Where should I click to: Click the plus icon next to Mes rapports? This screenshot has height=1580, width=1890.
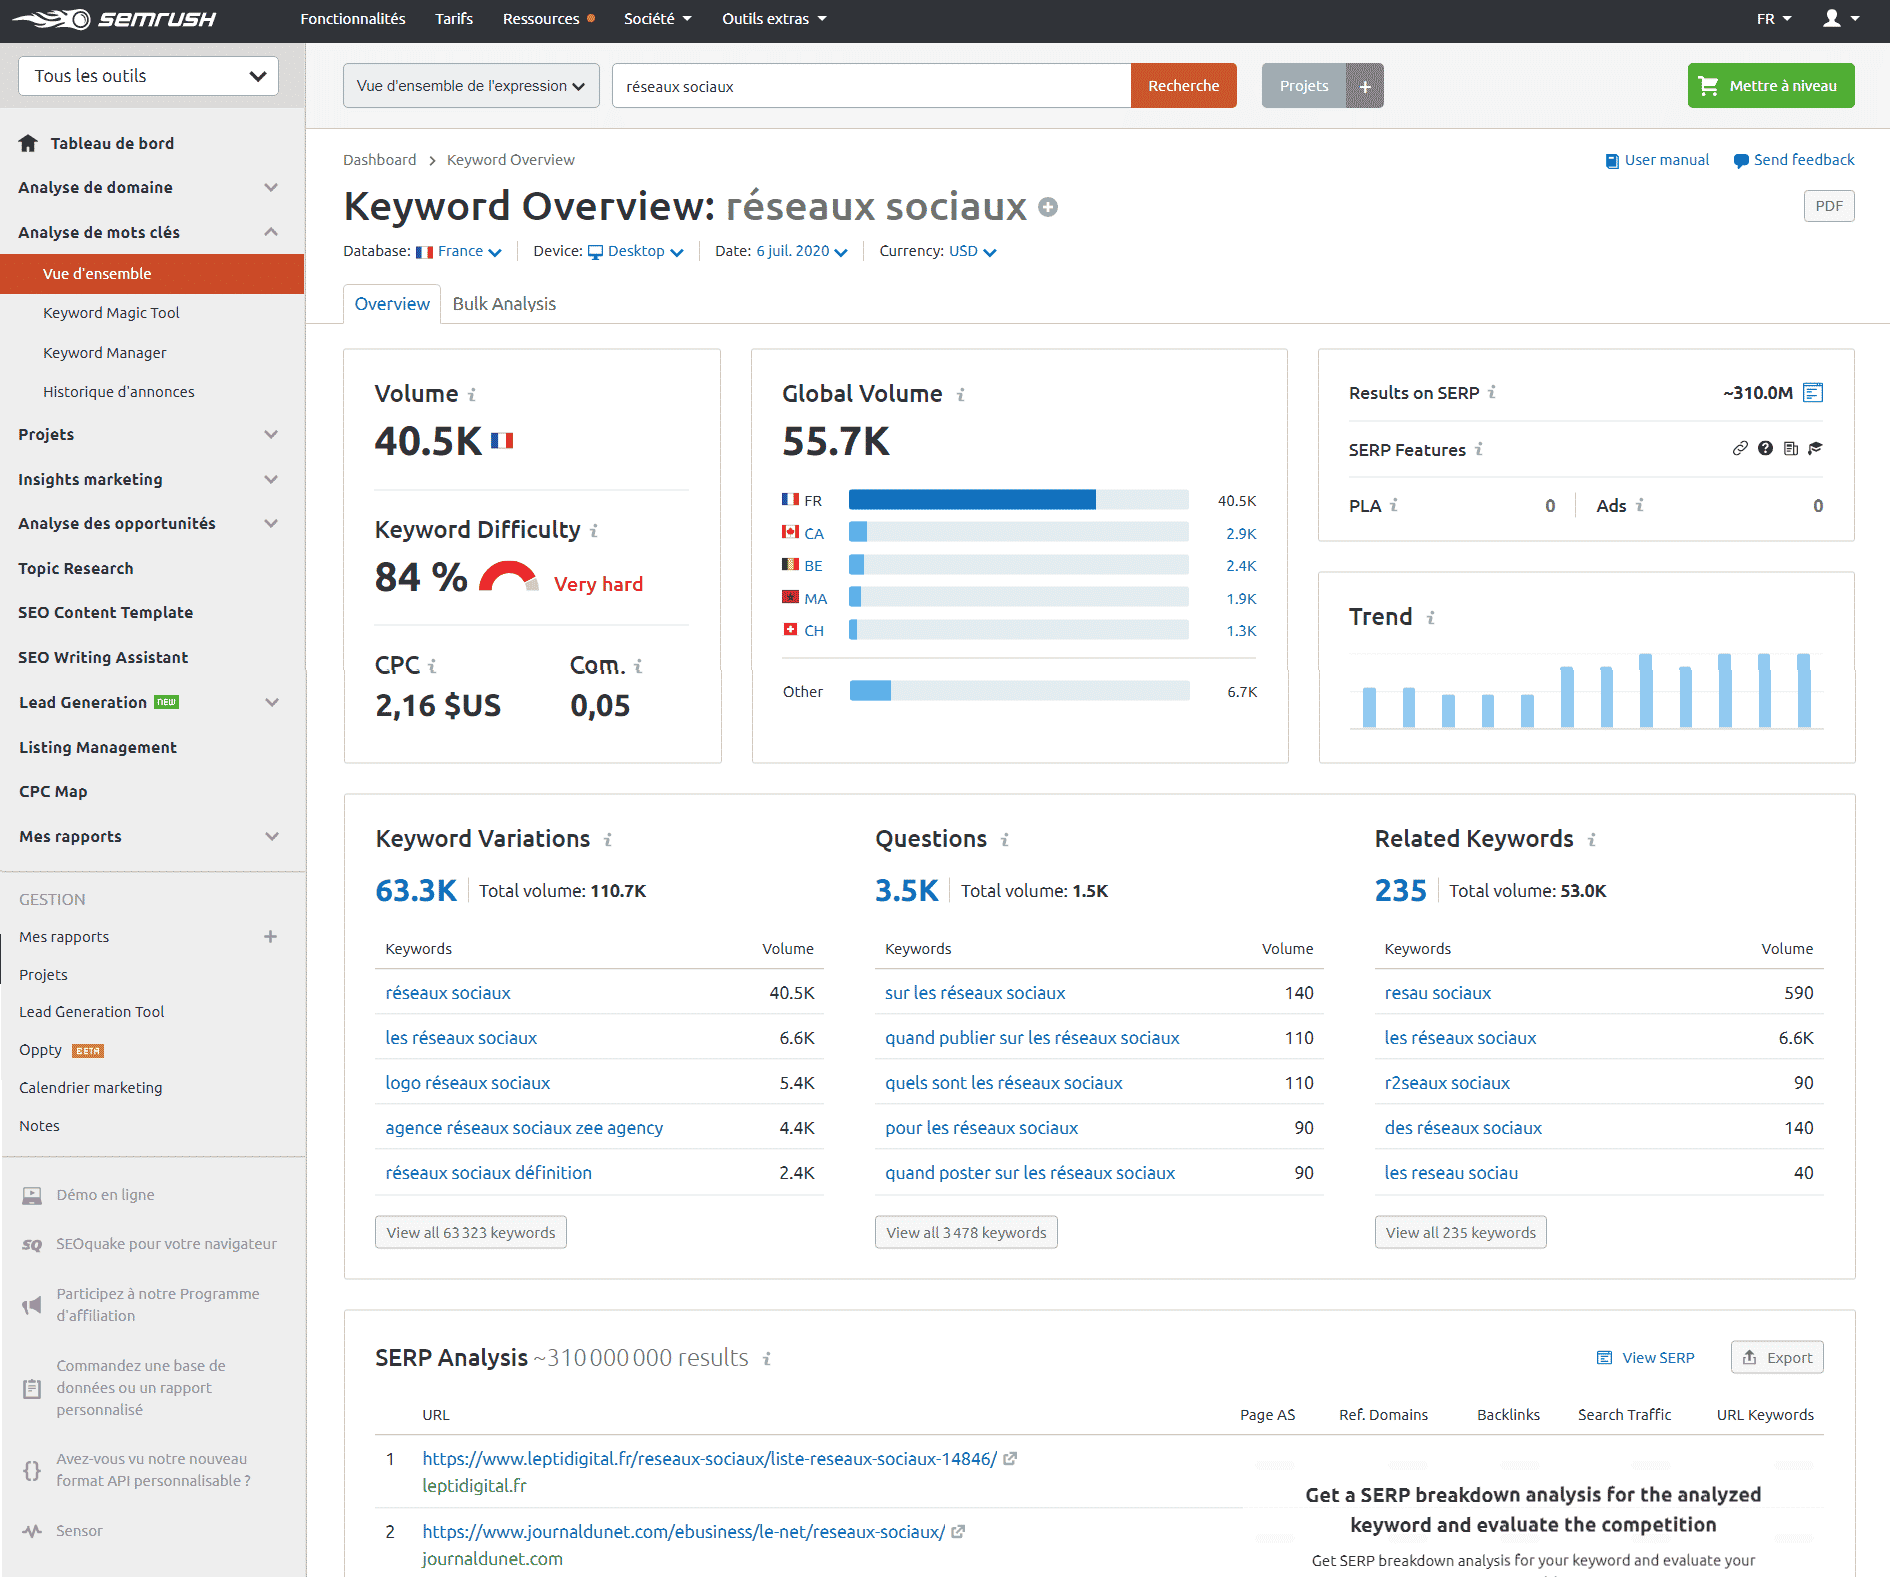[270, 937]
